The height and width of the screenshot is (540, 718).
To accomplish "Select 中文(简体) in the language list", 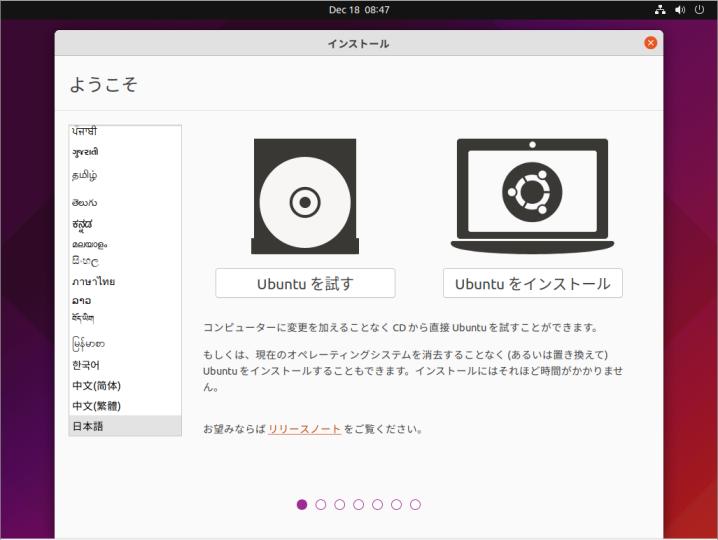I will pyautogui.click(x=125, y=386).
